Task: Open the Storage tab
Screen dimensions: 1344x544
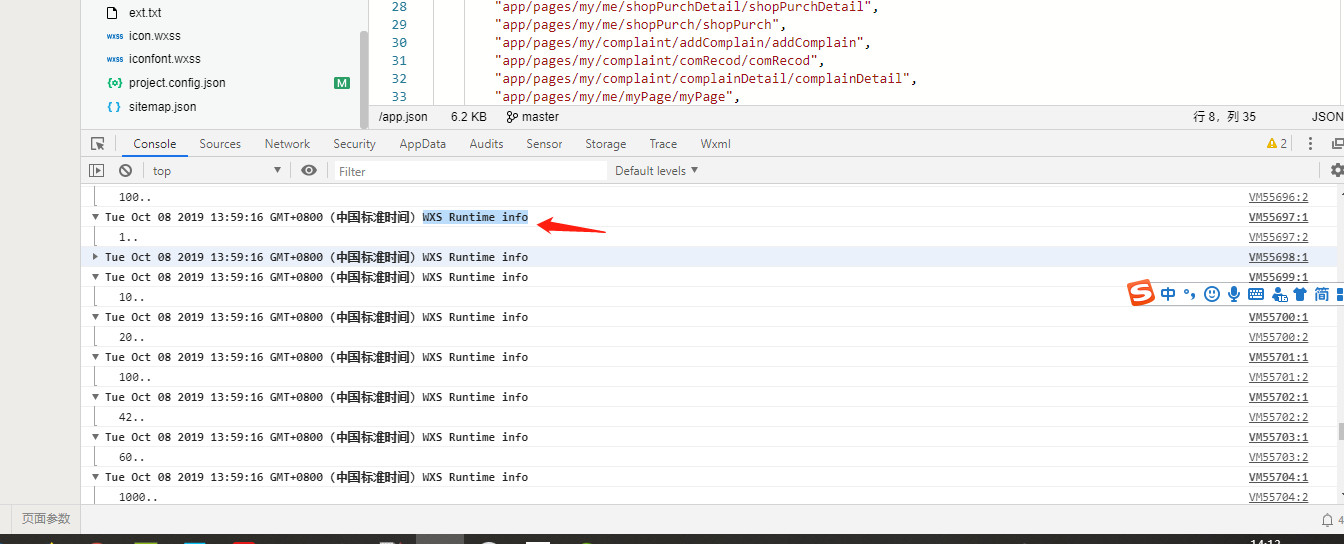Action: click(x=606, y=144)
